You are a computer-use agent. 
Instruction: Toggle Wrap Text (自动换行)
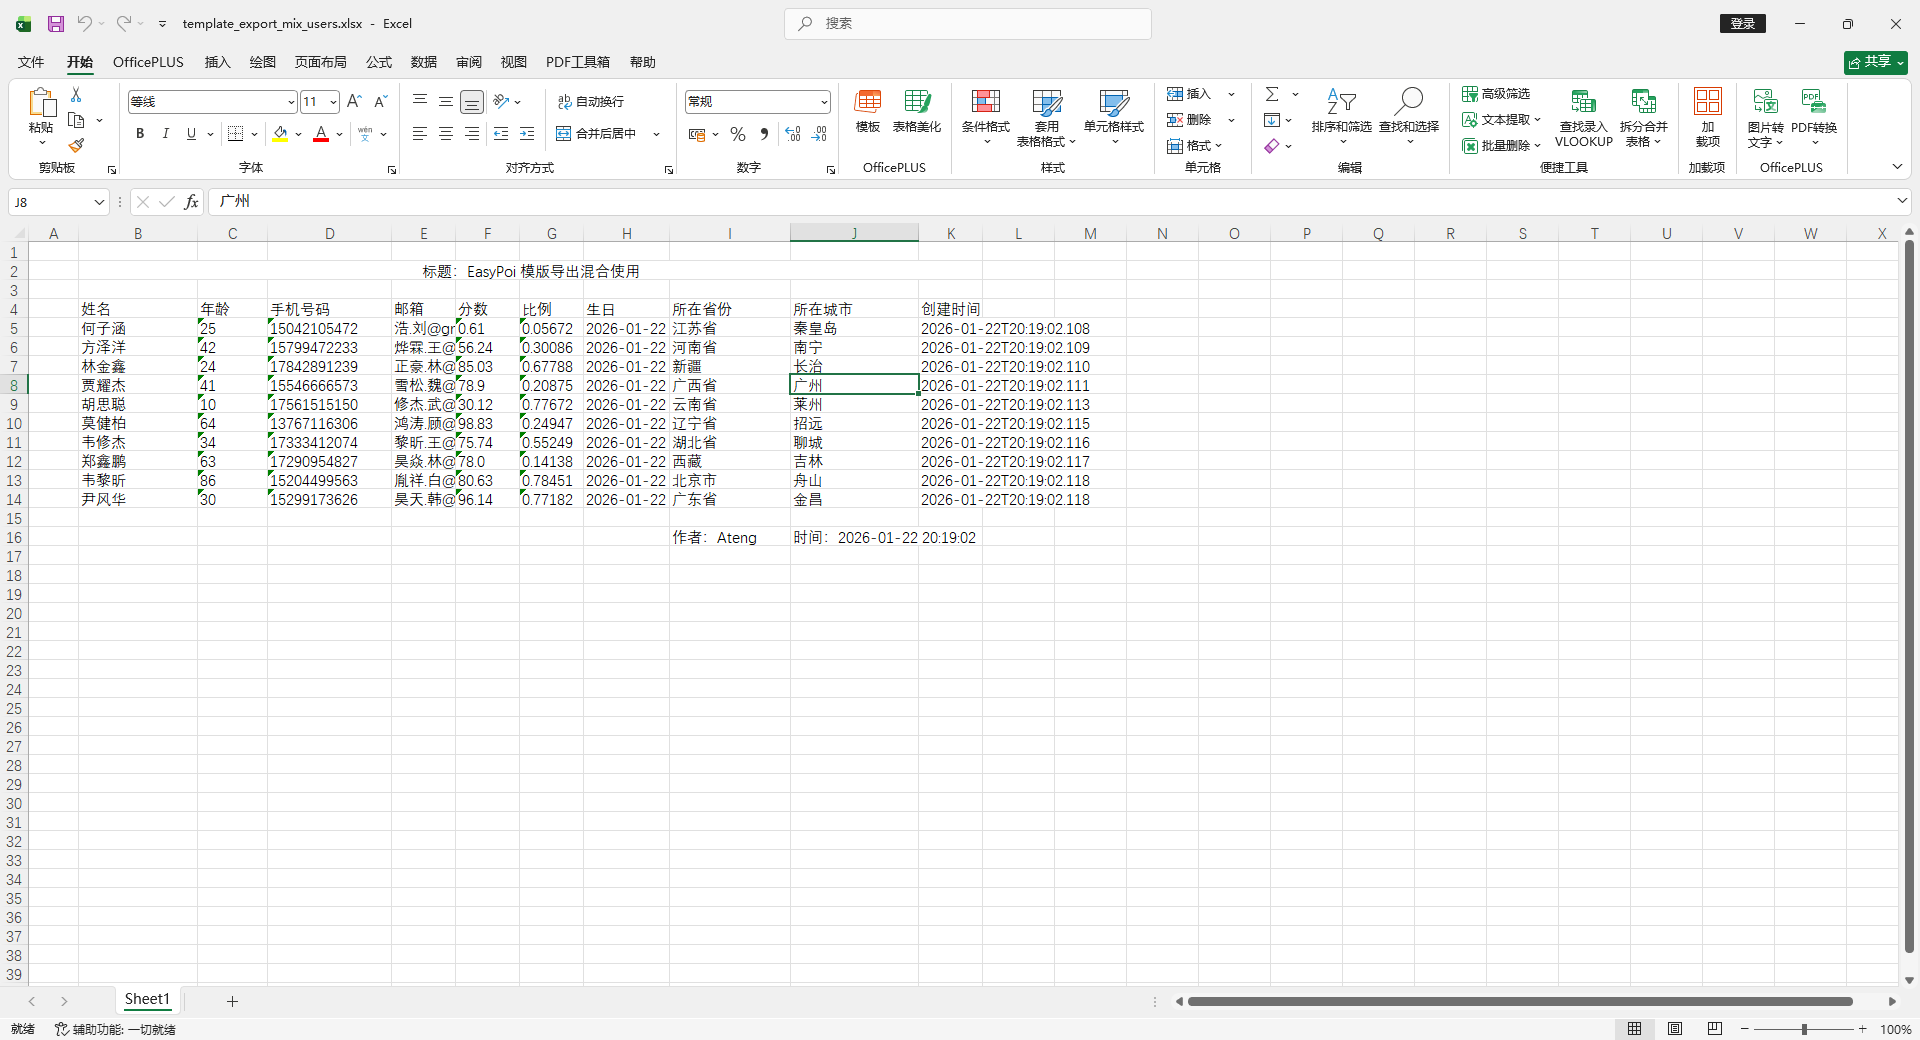pos(591,101)
